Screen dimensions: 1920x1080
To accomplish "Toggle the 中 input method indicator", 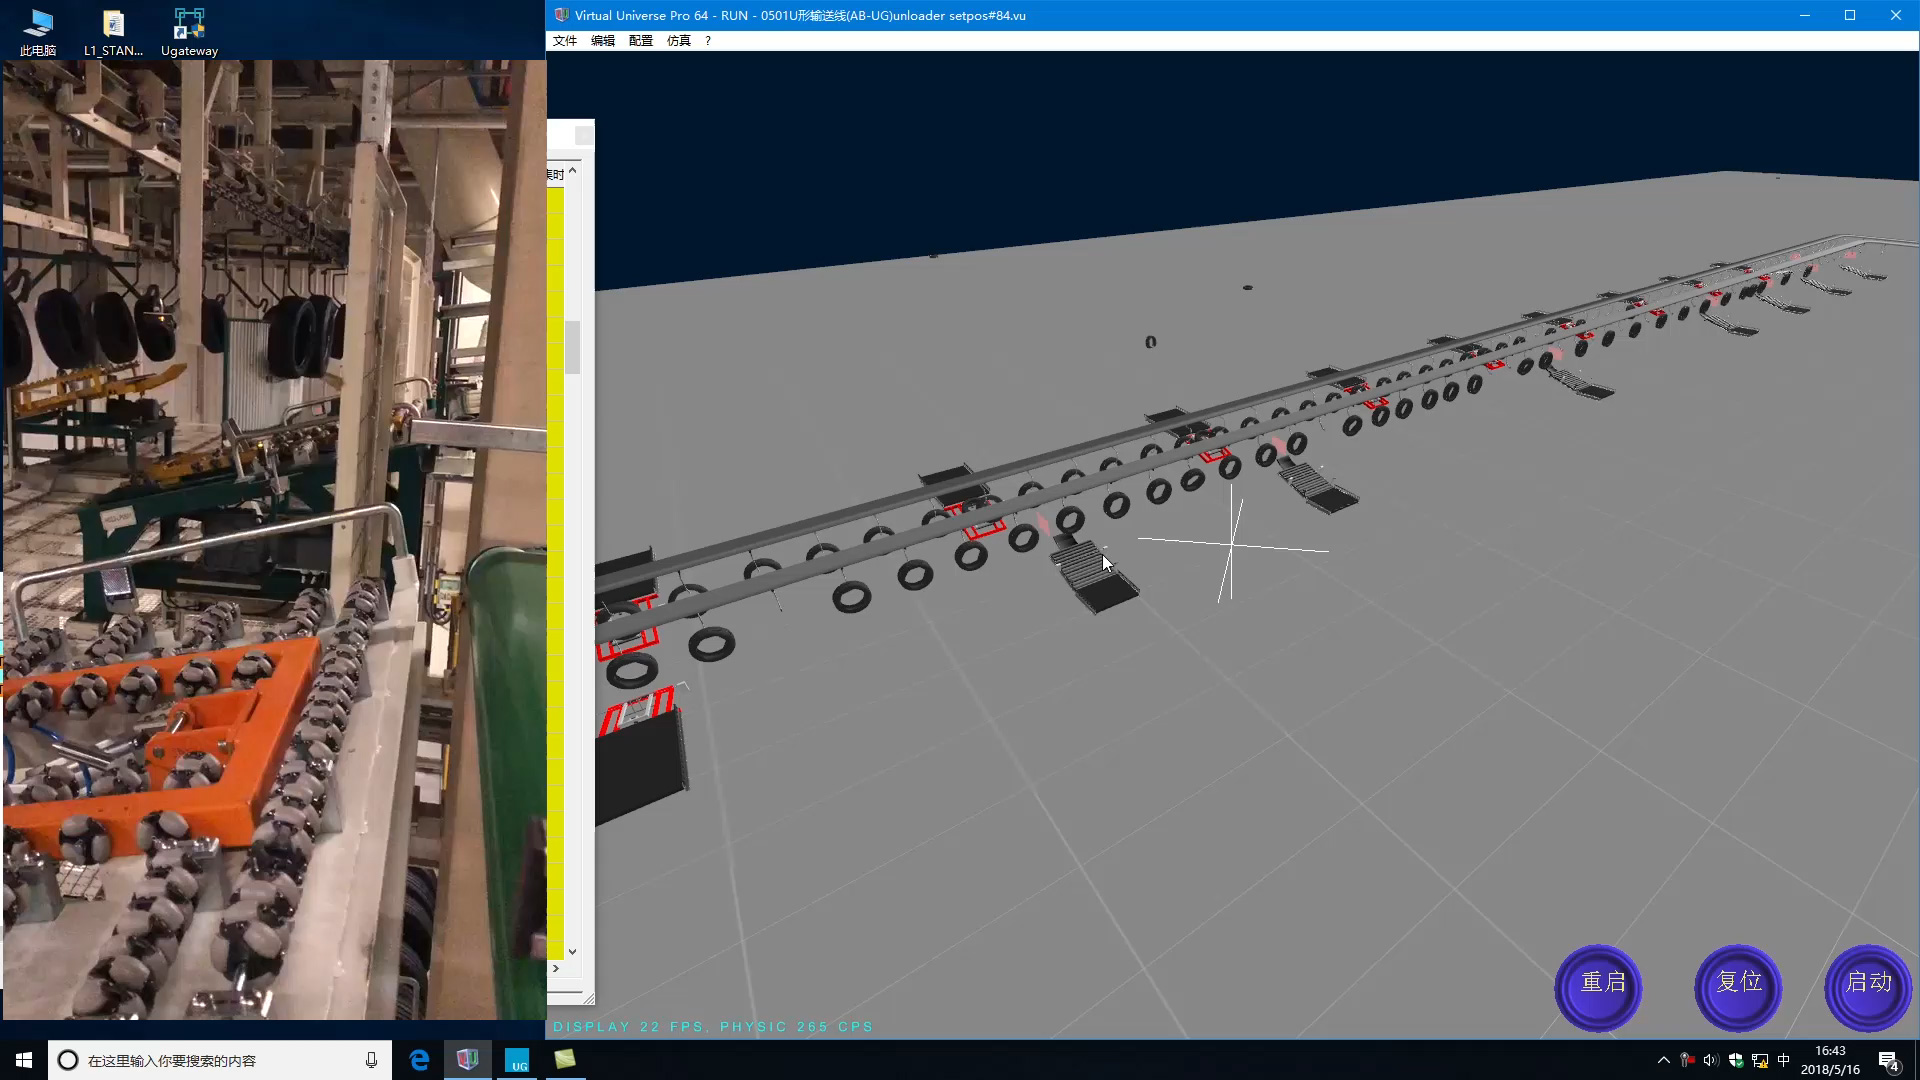I will [1783, 1060].
